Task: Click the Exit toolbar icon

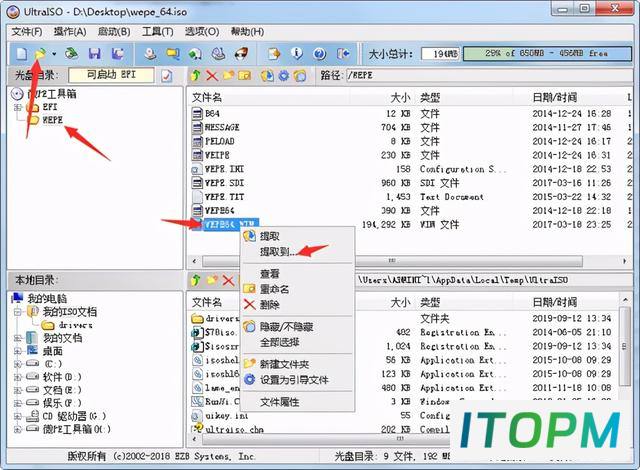Action: click(x=343, y=53)
